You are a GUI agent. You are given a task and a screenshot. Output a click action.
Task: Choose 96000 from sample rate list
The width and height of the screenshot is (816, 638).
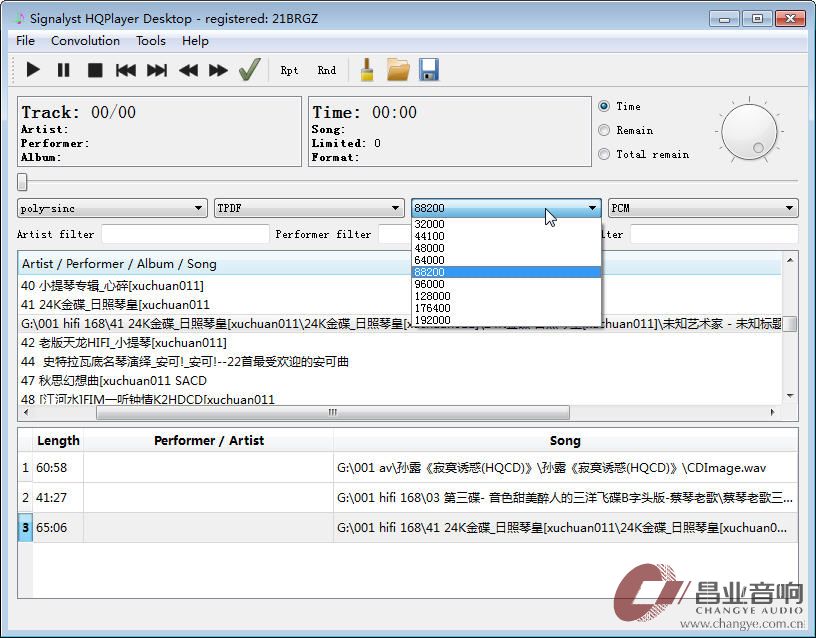[506, 284]
